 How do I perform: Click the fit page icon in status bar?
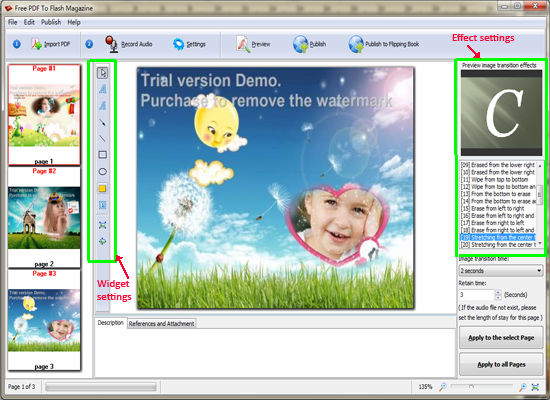(x=535, y=387)
